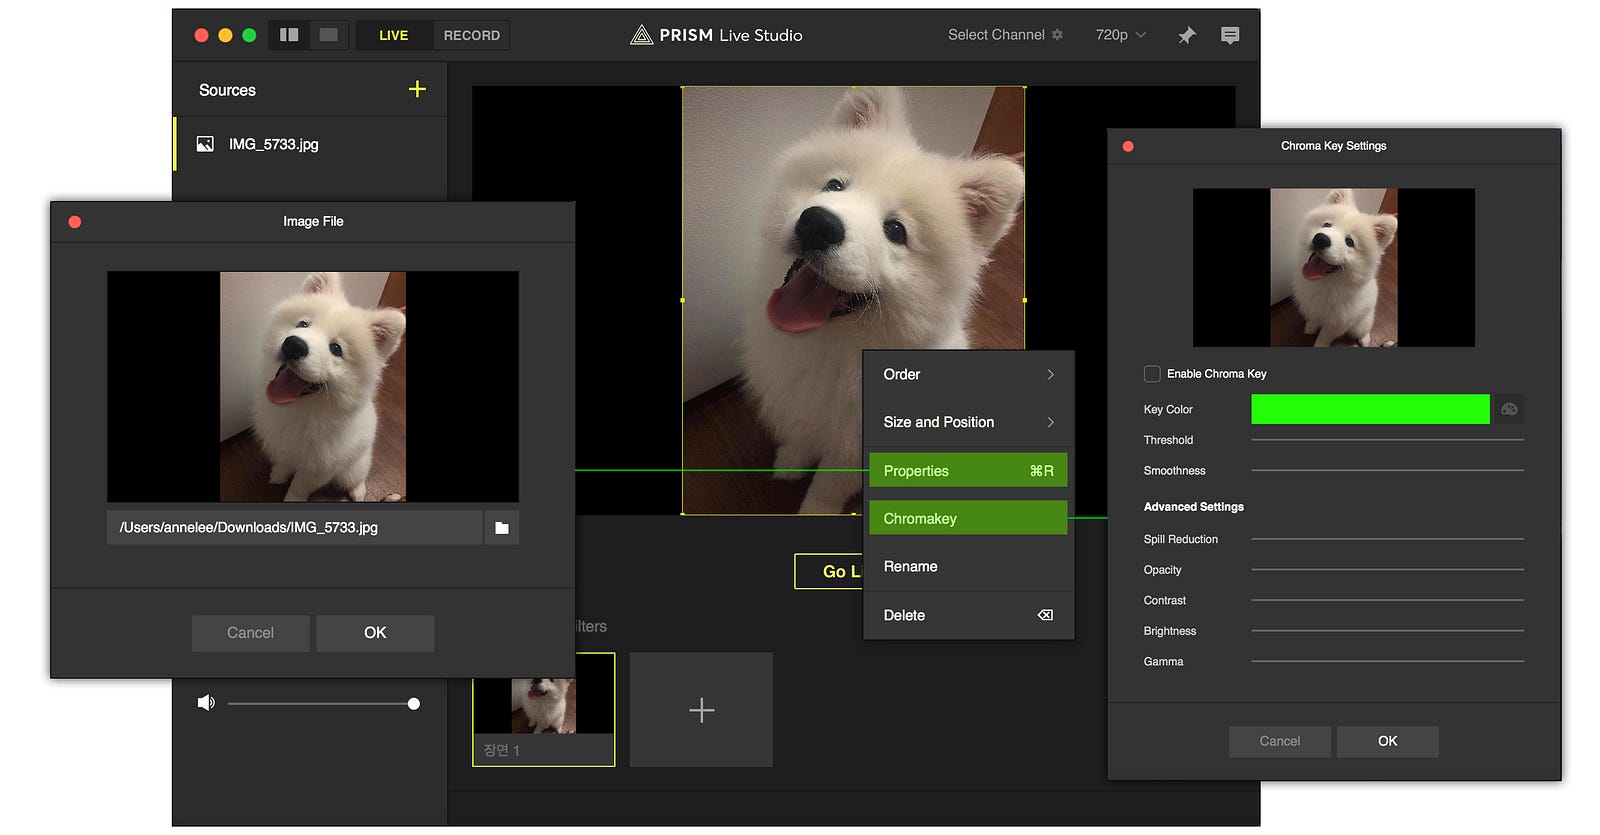Image resolution: width=1600 pixels, height=835 pixels.
Task: Choose Chromakey from context menu
Action: (x=967, y=518)
